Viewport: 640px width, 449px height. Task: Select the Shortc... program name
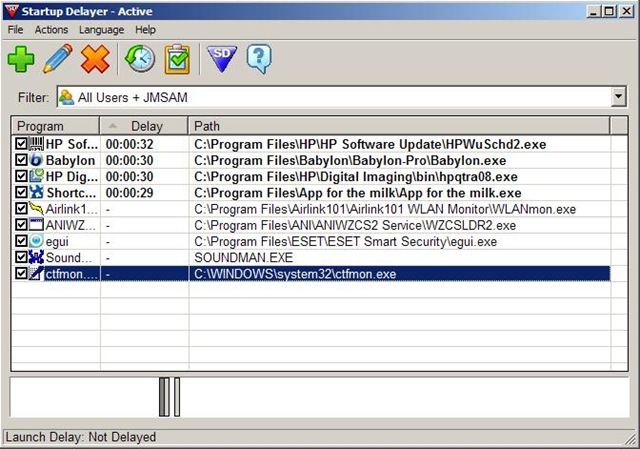(x=72, y=193)
